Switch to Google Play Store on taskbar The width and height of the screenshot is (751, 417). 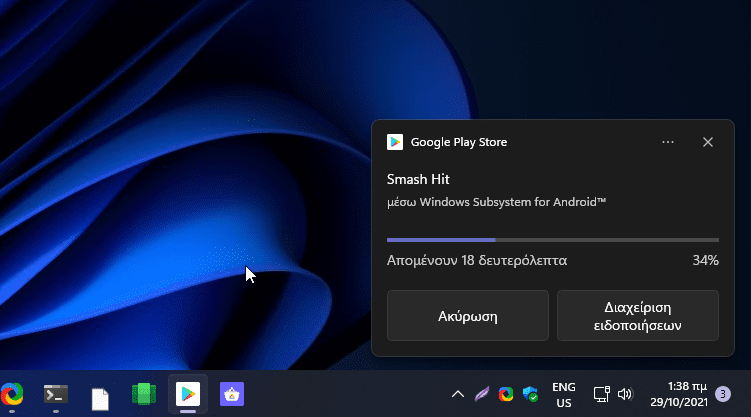point(187,394)
